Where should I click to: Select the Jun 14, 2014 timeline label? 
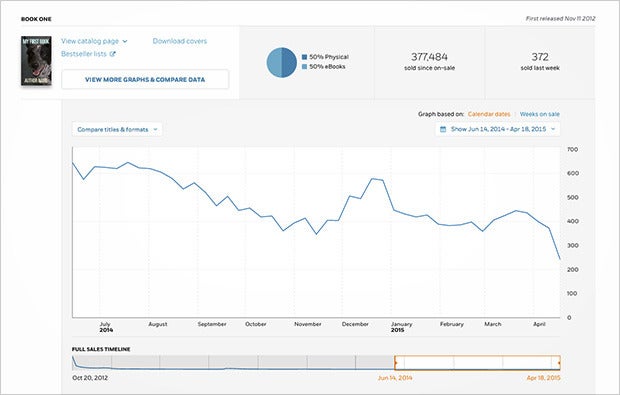point(395,378)
